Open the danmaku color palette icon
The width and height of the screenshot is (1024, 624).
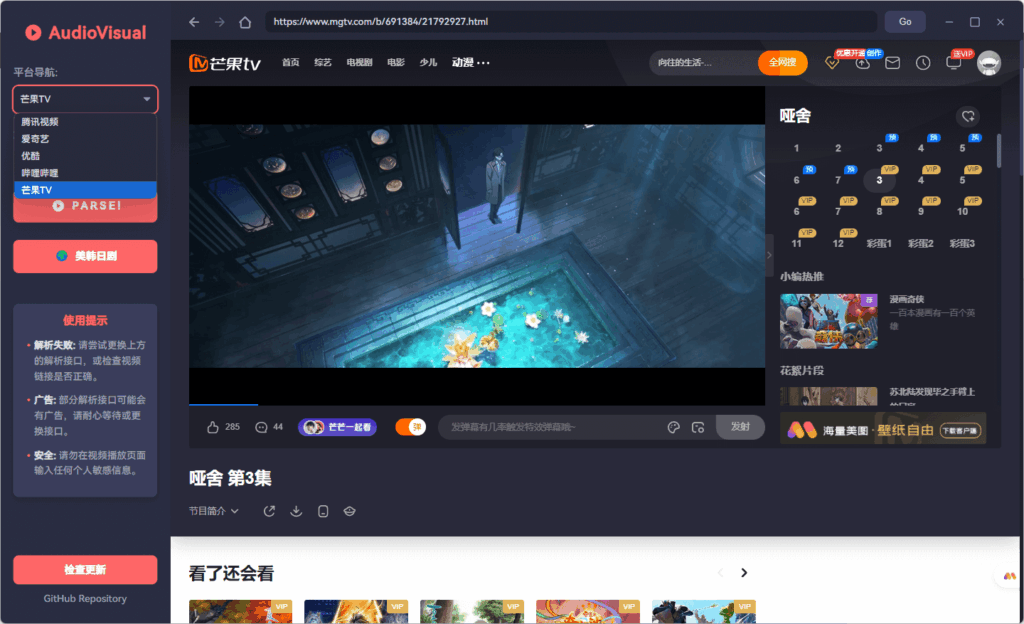[x=672, y=426]
